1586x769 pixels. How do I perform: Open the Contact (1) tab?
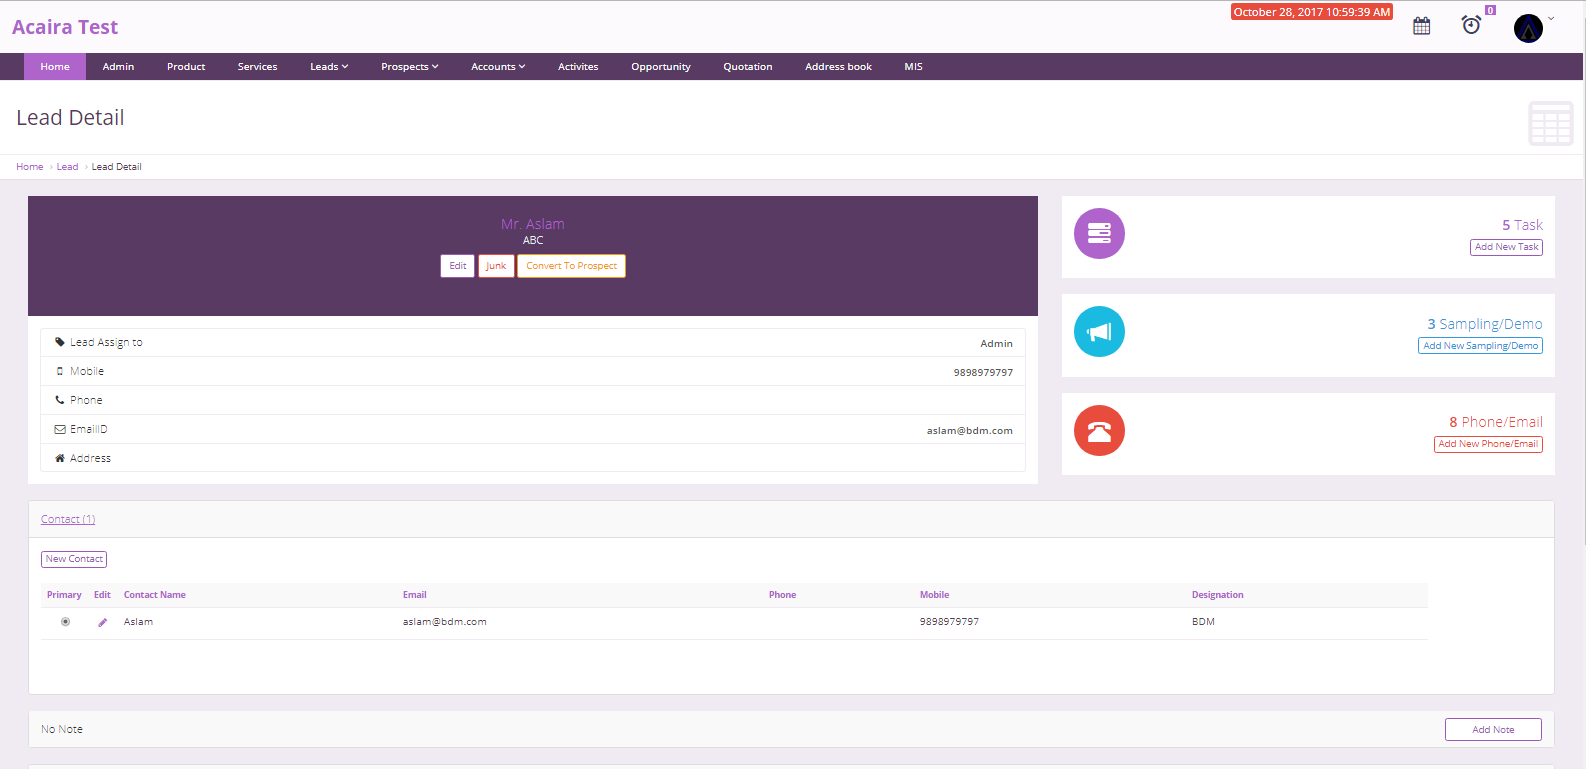[68, 519]
